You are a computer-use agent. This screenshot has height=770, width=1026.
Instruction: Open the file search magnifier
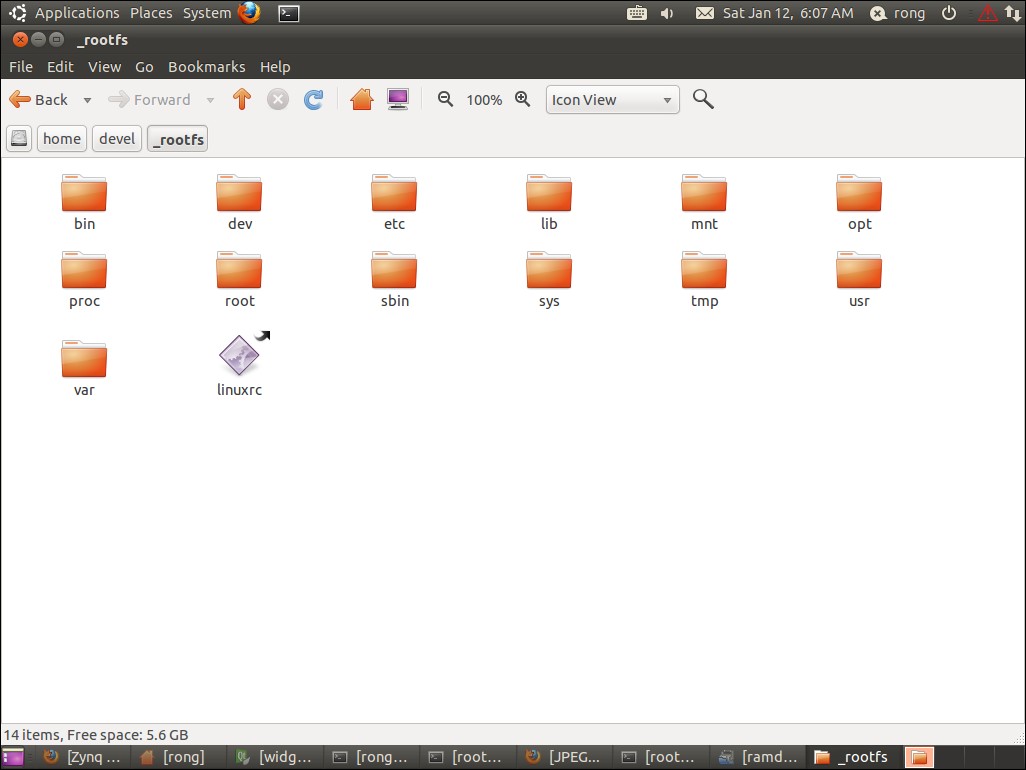coord(703,99)
